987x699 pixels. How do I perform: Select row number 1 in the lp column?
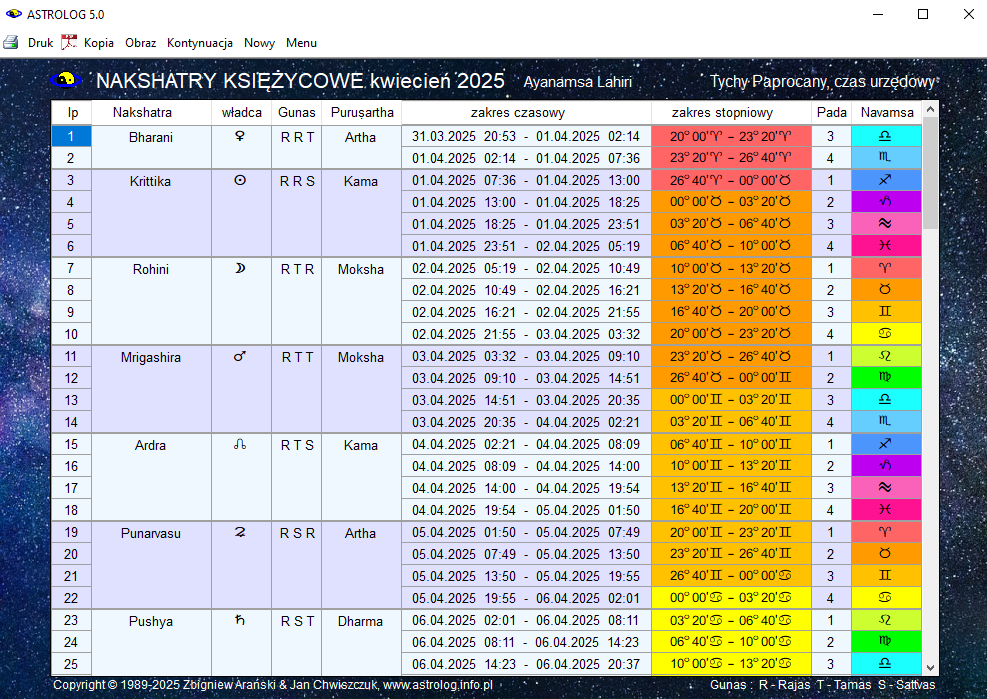pos(71,137)
